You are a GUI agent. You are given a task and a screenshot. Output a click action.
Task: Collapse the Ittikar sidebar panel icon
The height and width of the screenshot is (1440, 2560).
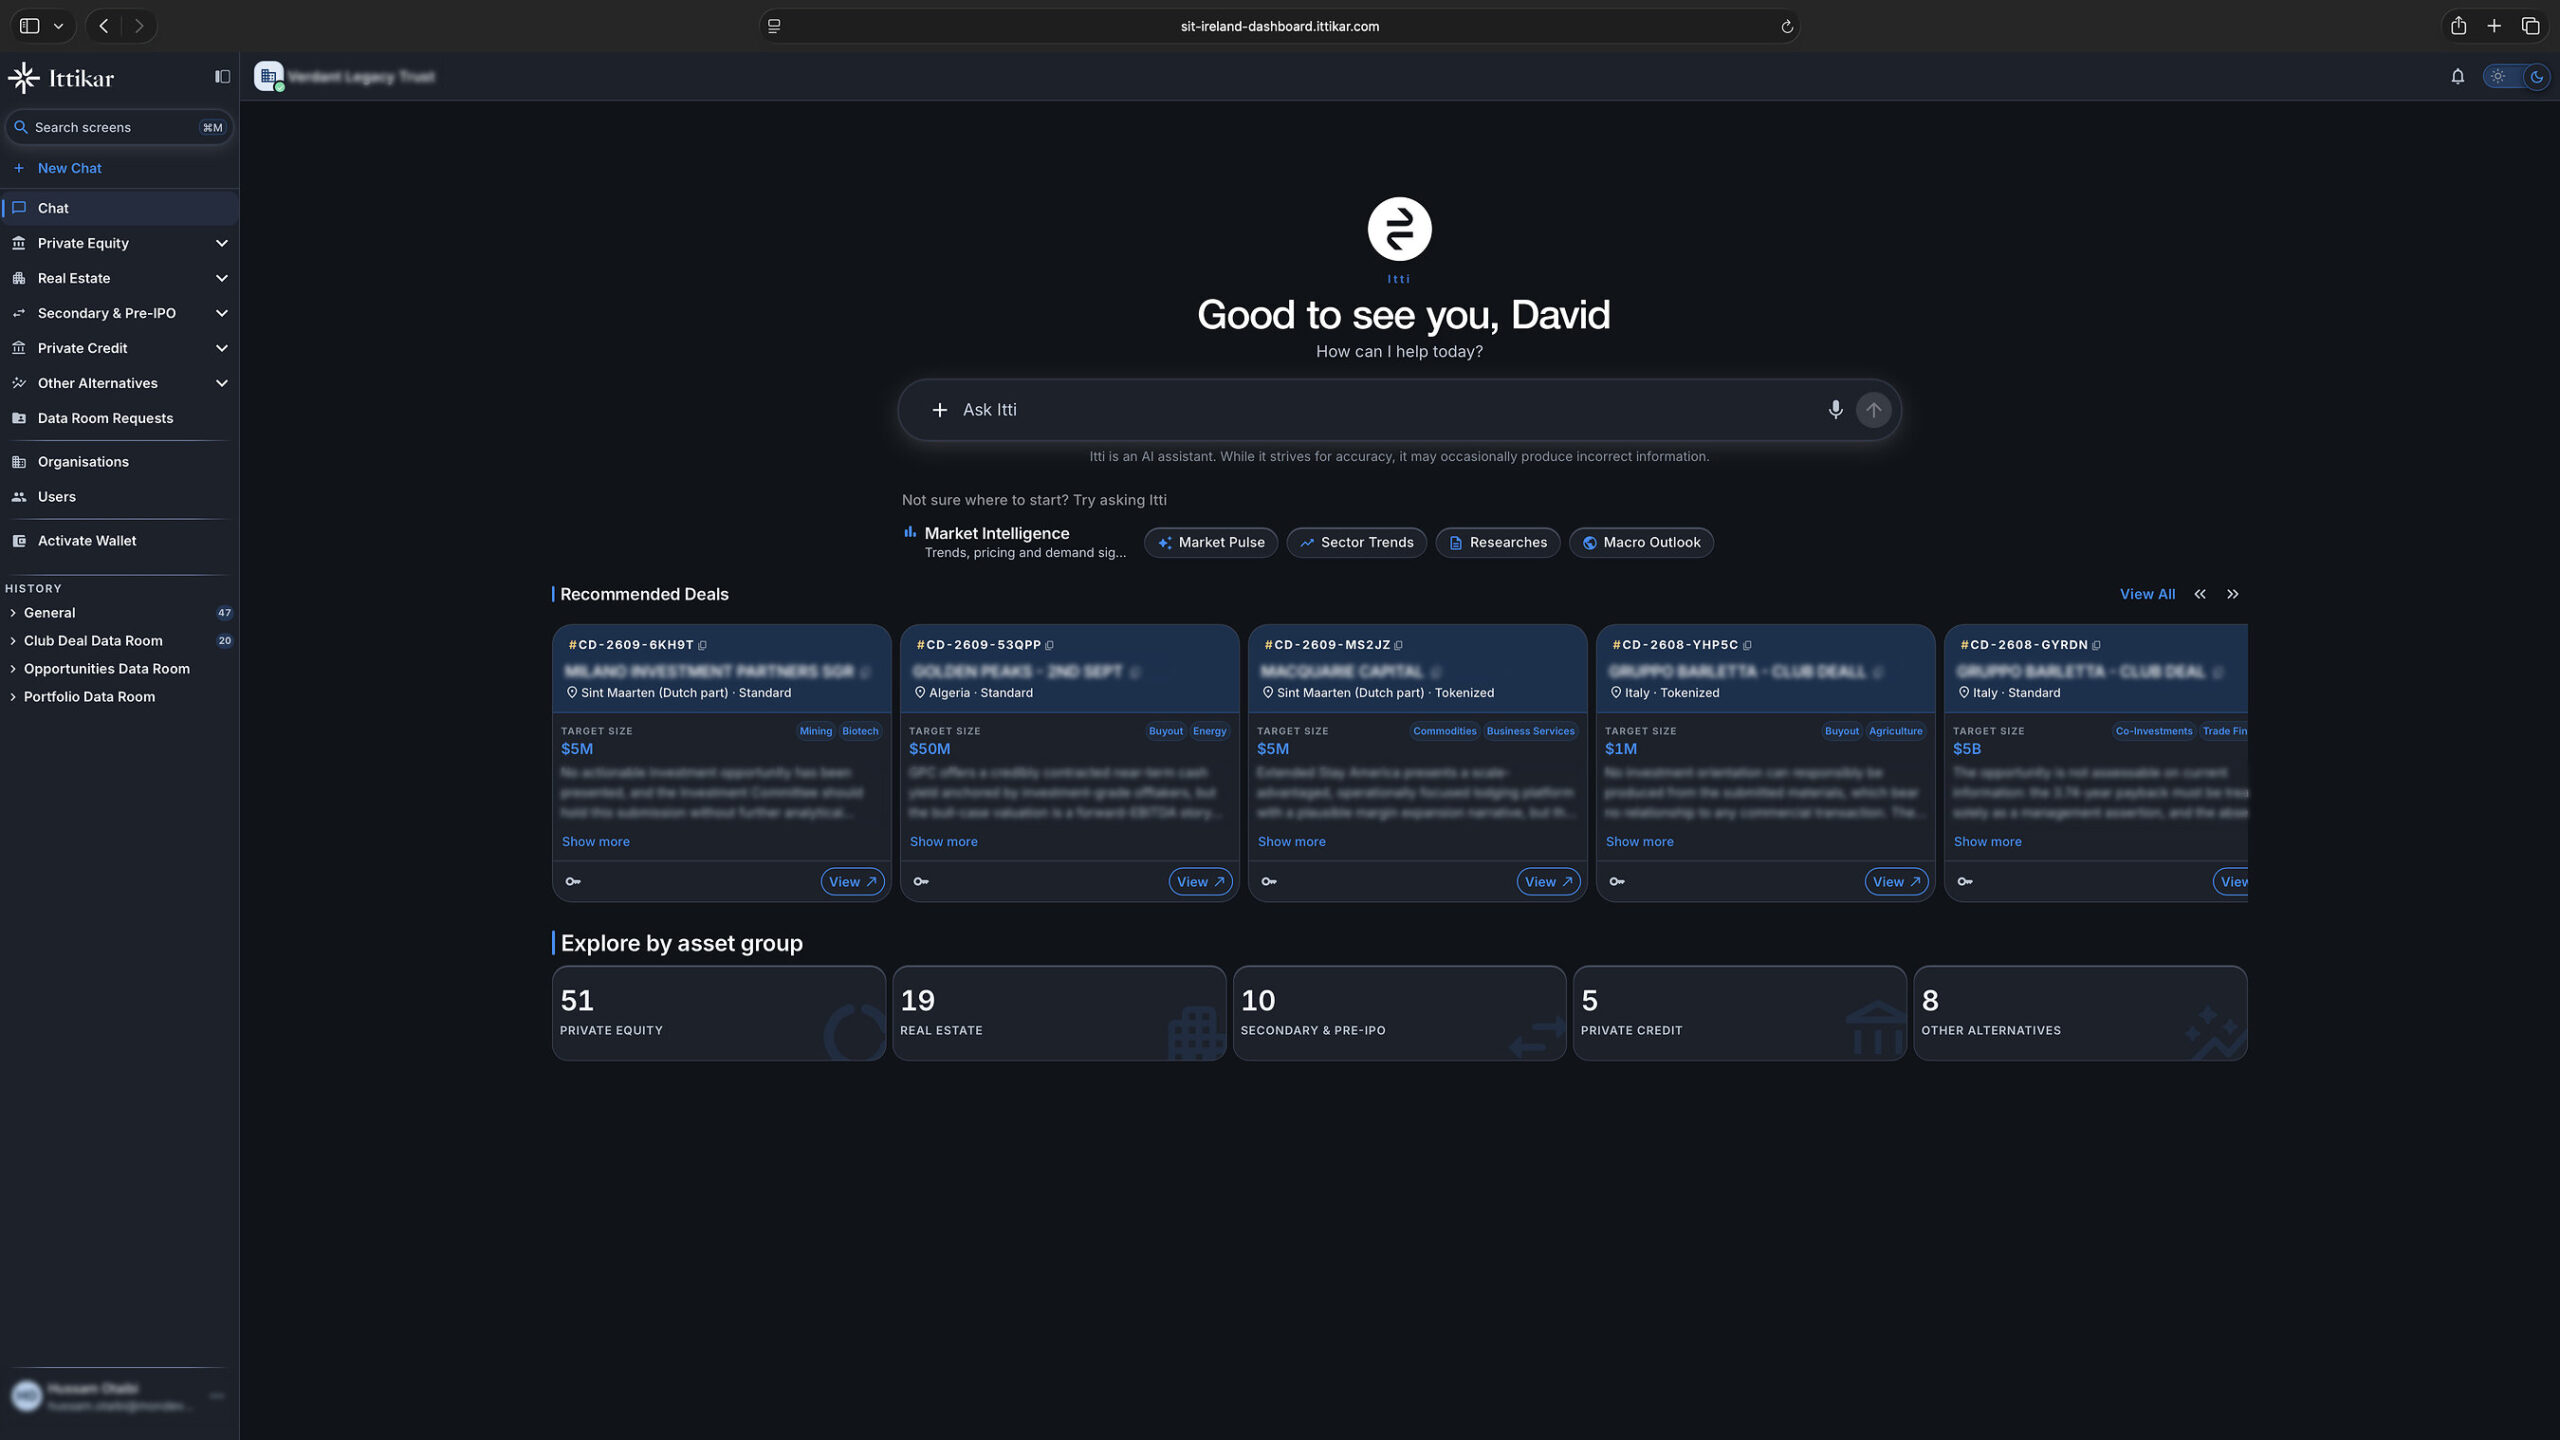point(222,77)
